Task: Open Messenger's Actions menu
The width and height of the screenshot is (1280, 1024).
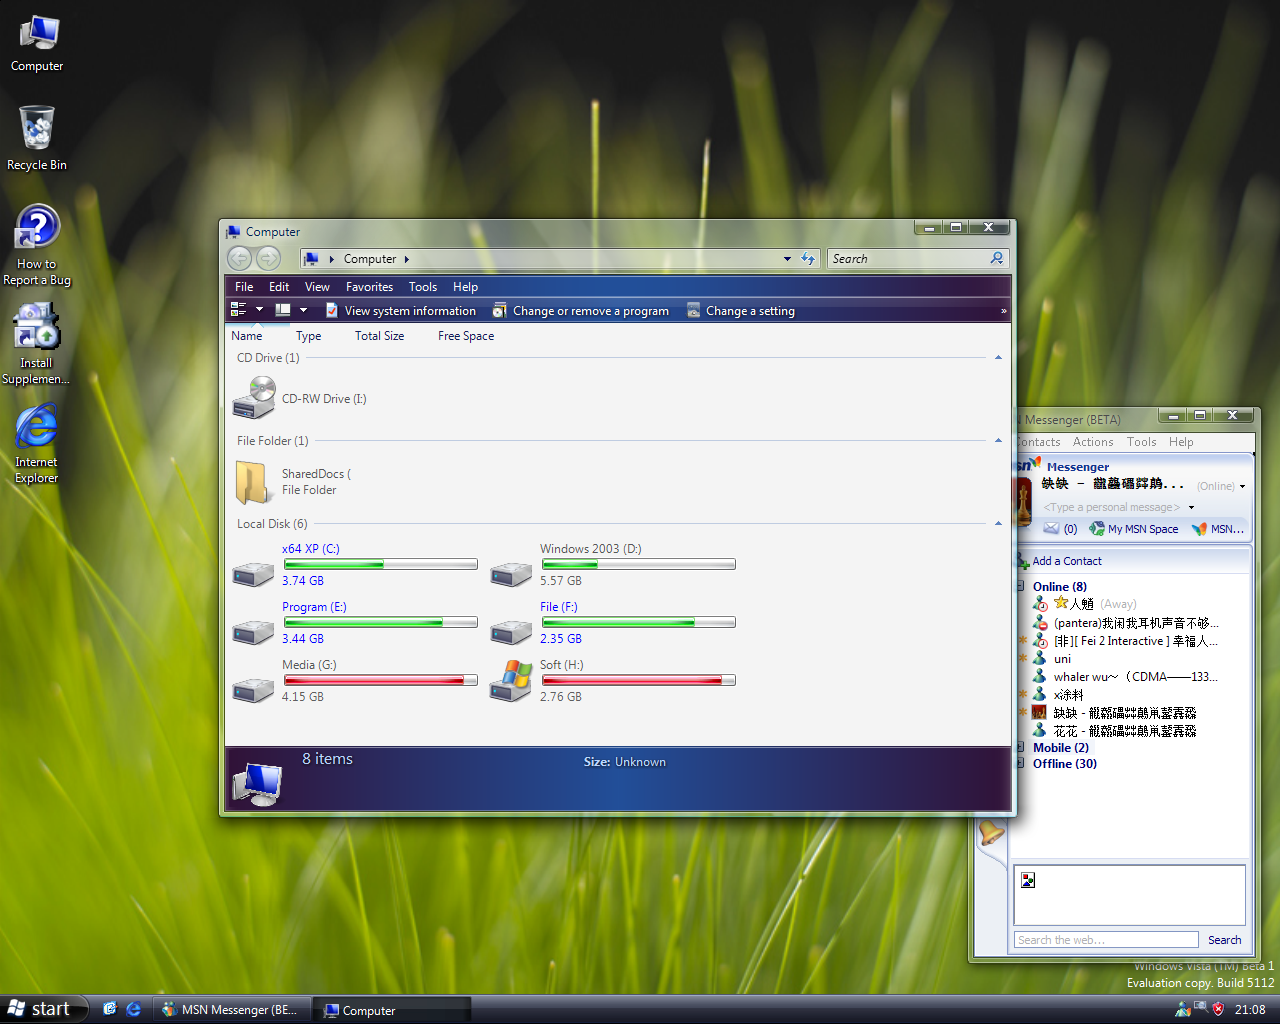Action: pyautogui.click(x=1093, y=442)
